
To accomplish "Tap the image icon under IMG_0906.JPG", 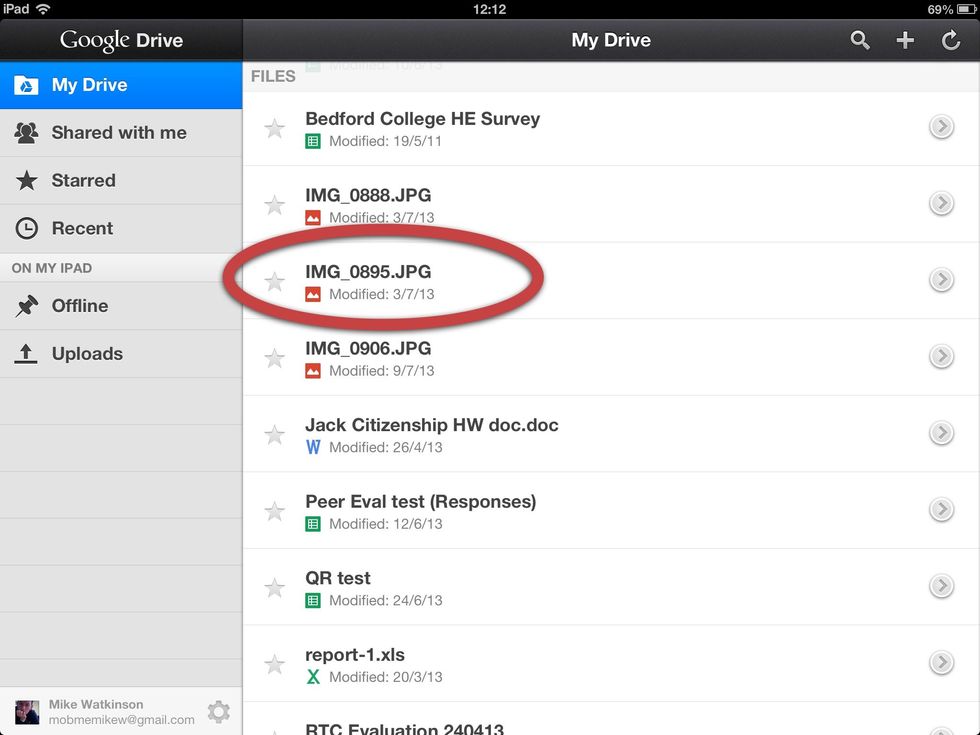I will coord(313,371).
